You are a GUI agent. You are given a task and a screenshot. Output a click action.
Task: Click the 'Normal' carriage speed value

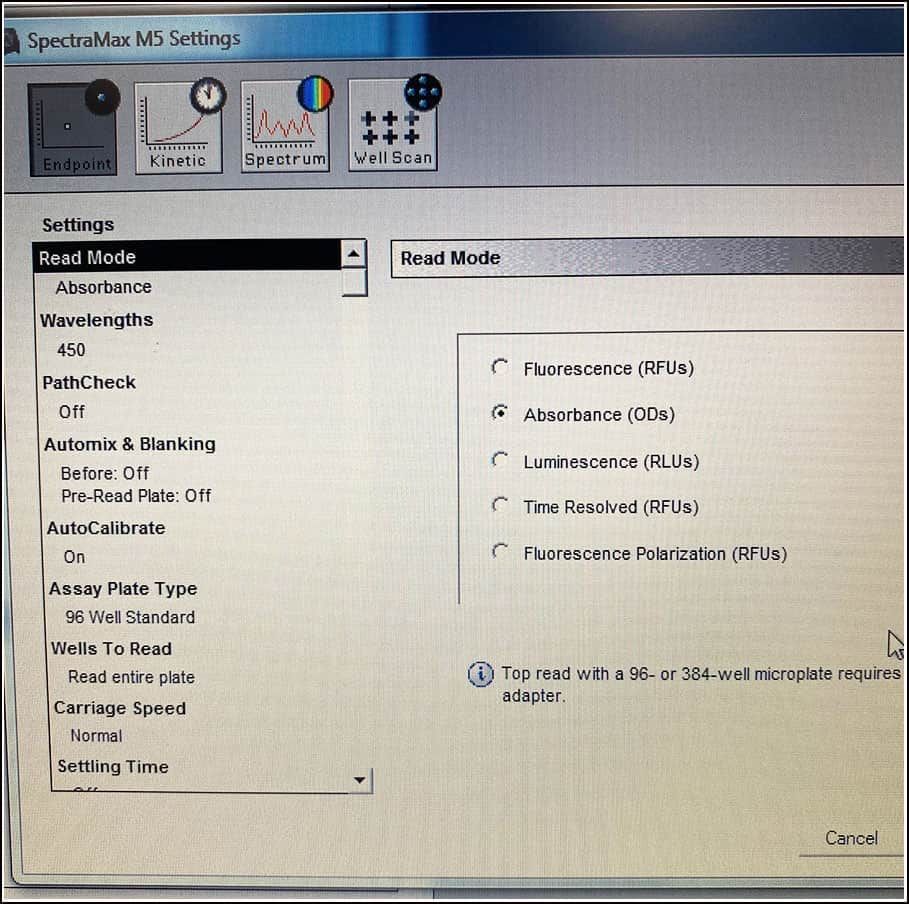(x=96, y=735)
